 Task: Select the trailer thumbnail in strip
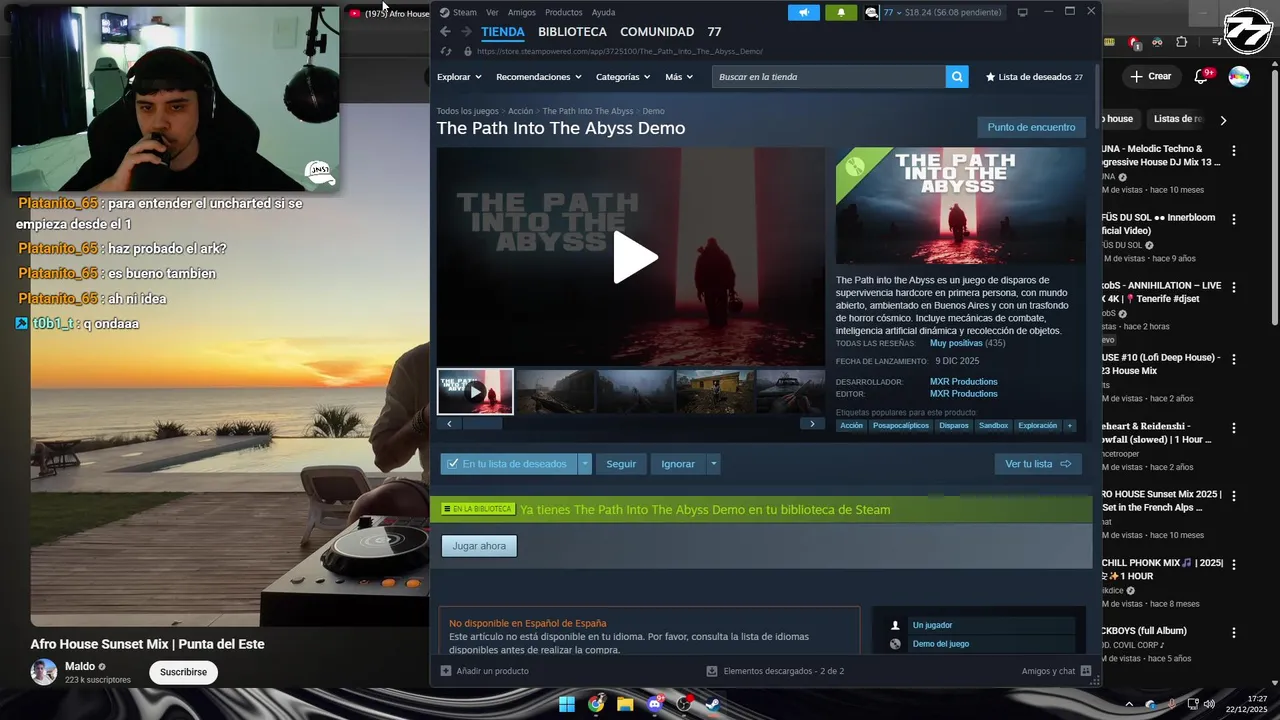click(475, 391)
